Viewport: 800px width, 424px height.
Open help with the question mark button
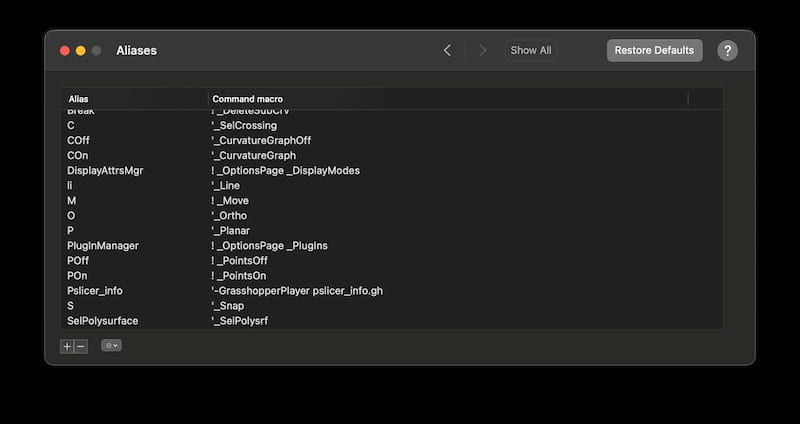pos(727,51)
